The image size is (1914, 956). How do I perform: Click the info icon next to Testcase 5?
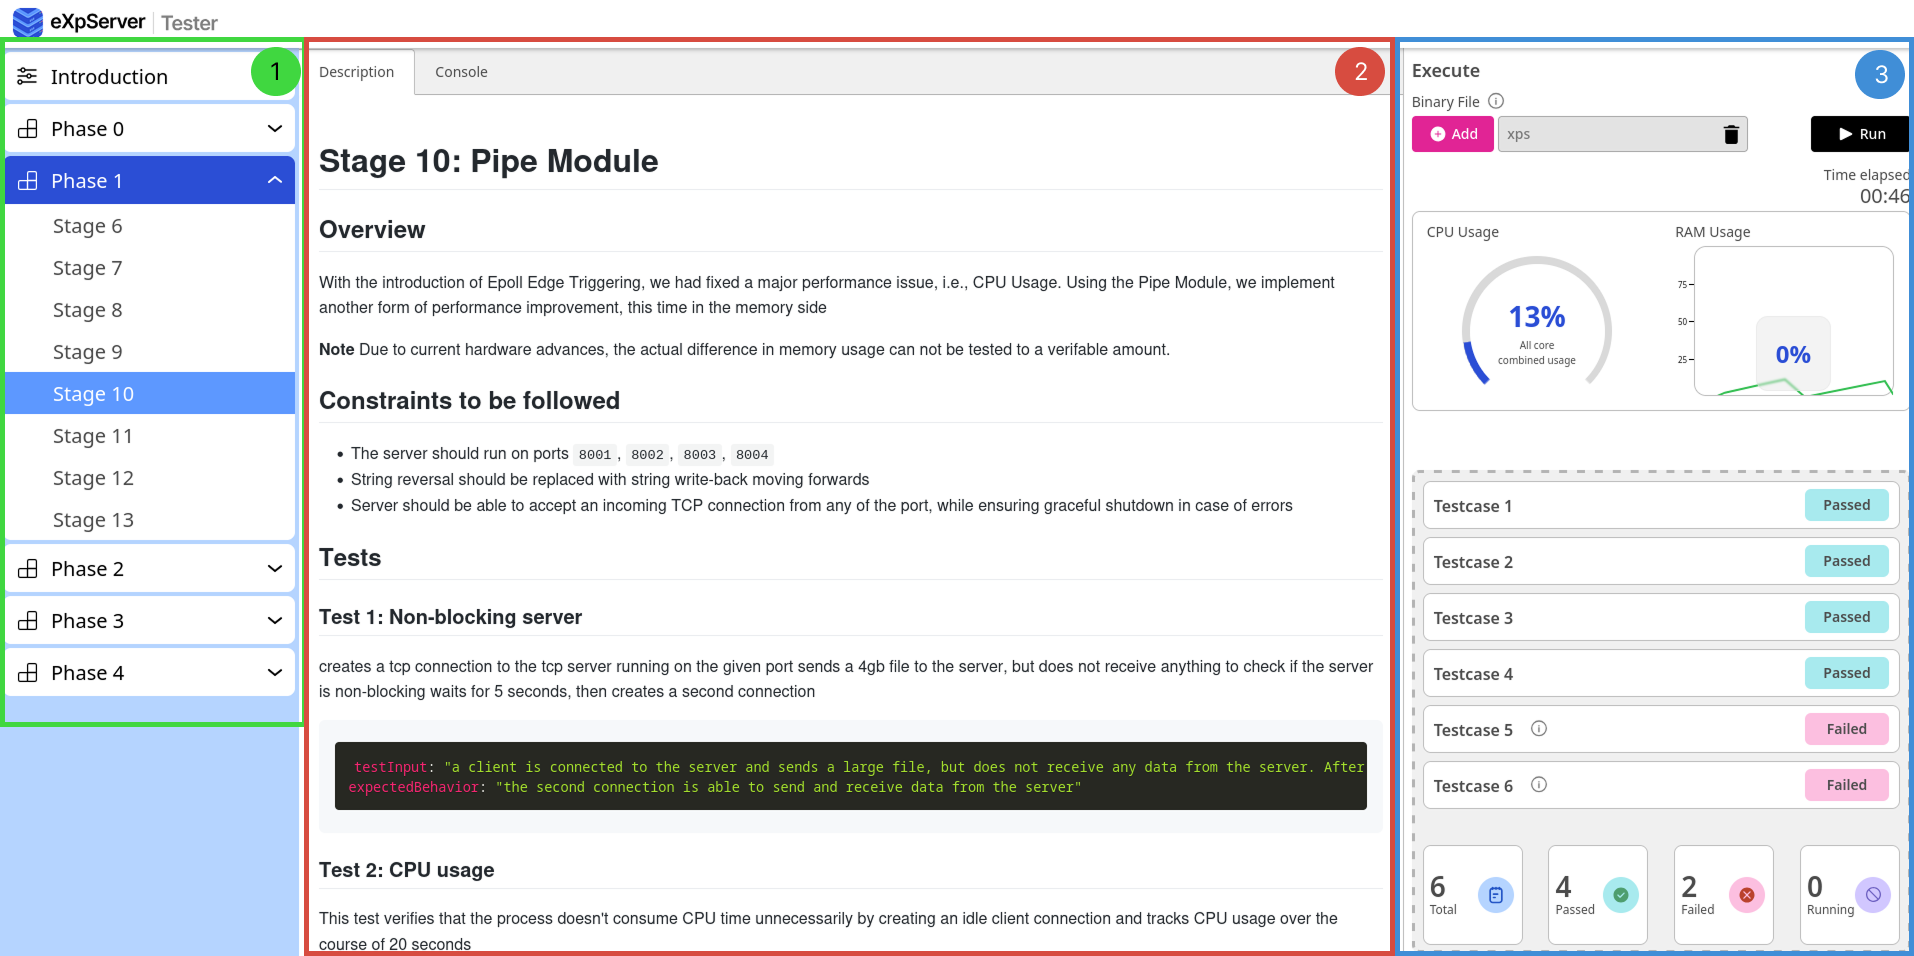[1539, 729]
